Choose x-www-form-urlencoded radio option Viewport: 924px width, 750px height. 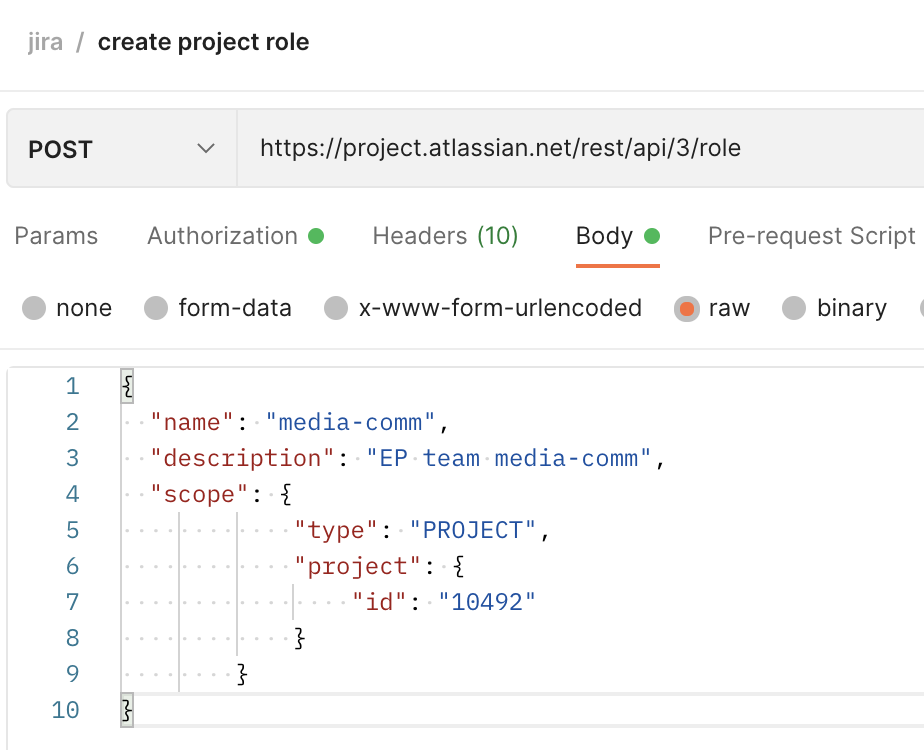pos(336,308)
